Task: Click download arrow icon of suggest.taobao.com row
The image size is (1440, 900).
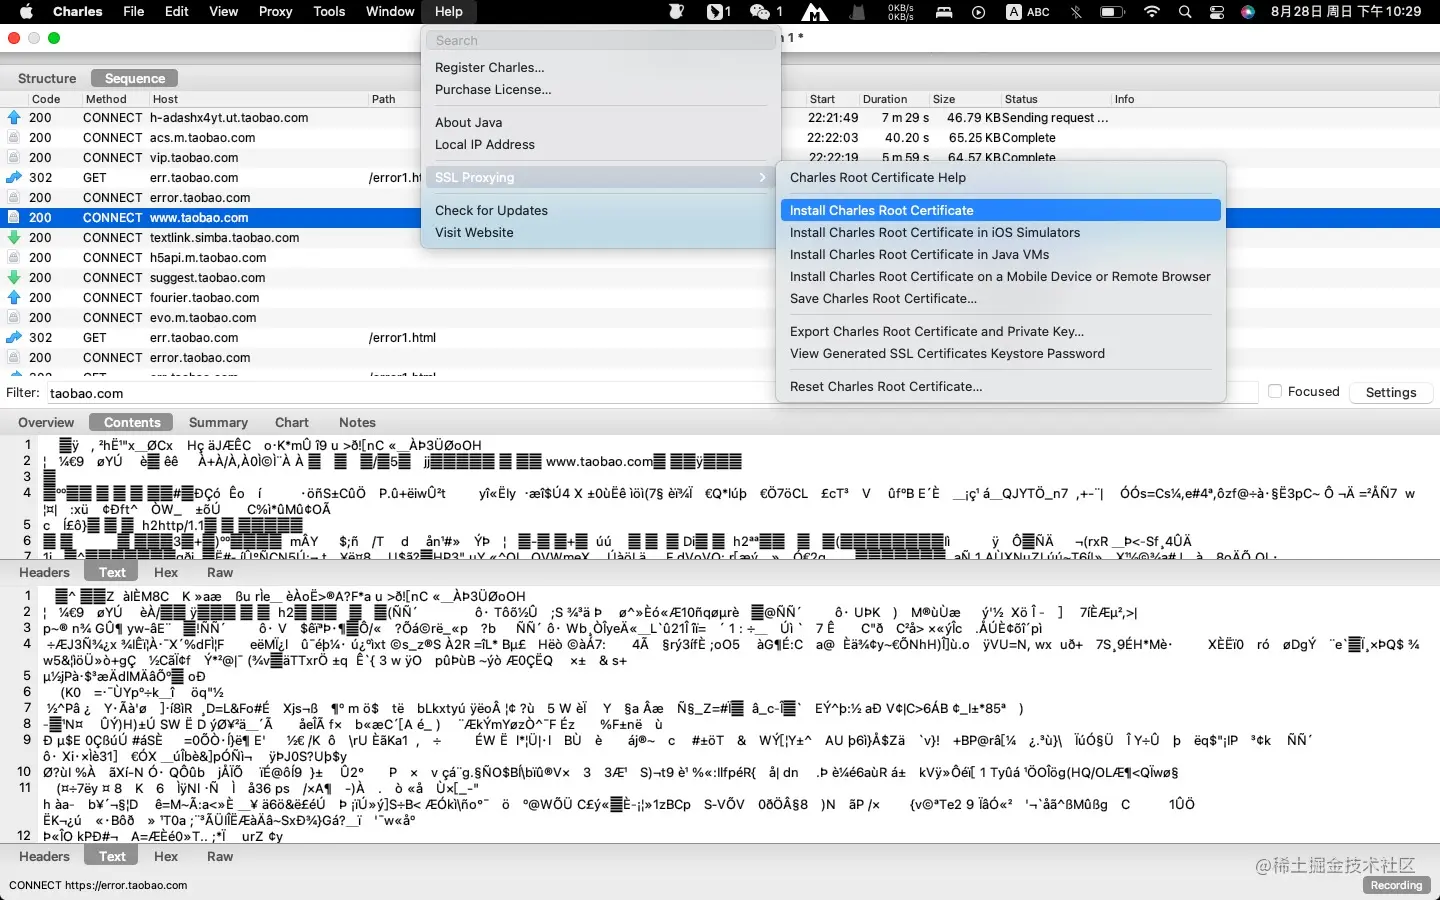Action: (x=14, y=278)
